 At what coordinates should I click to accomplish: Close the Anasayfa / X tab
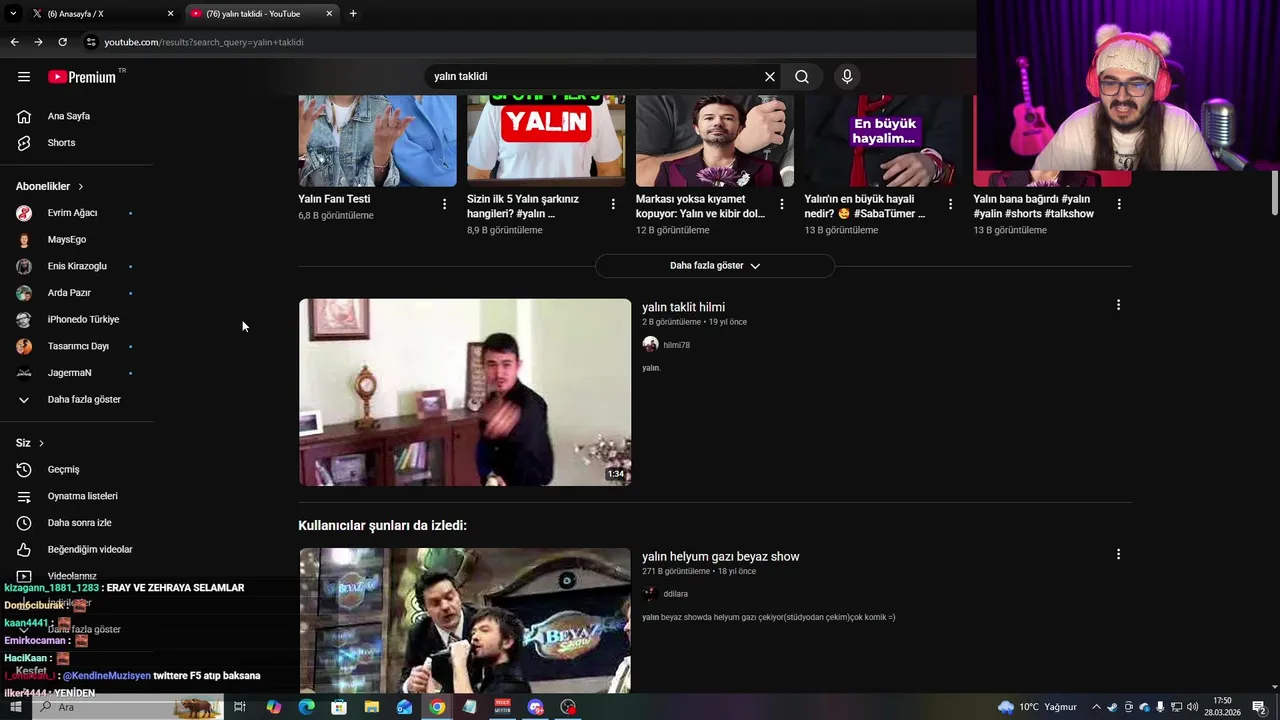[170, 13]
